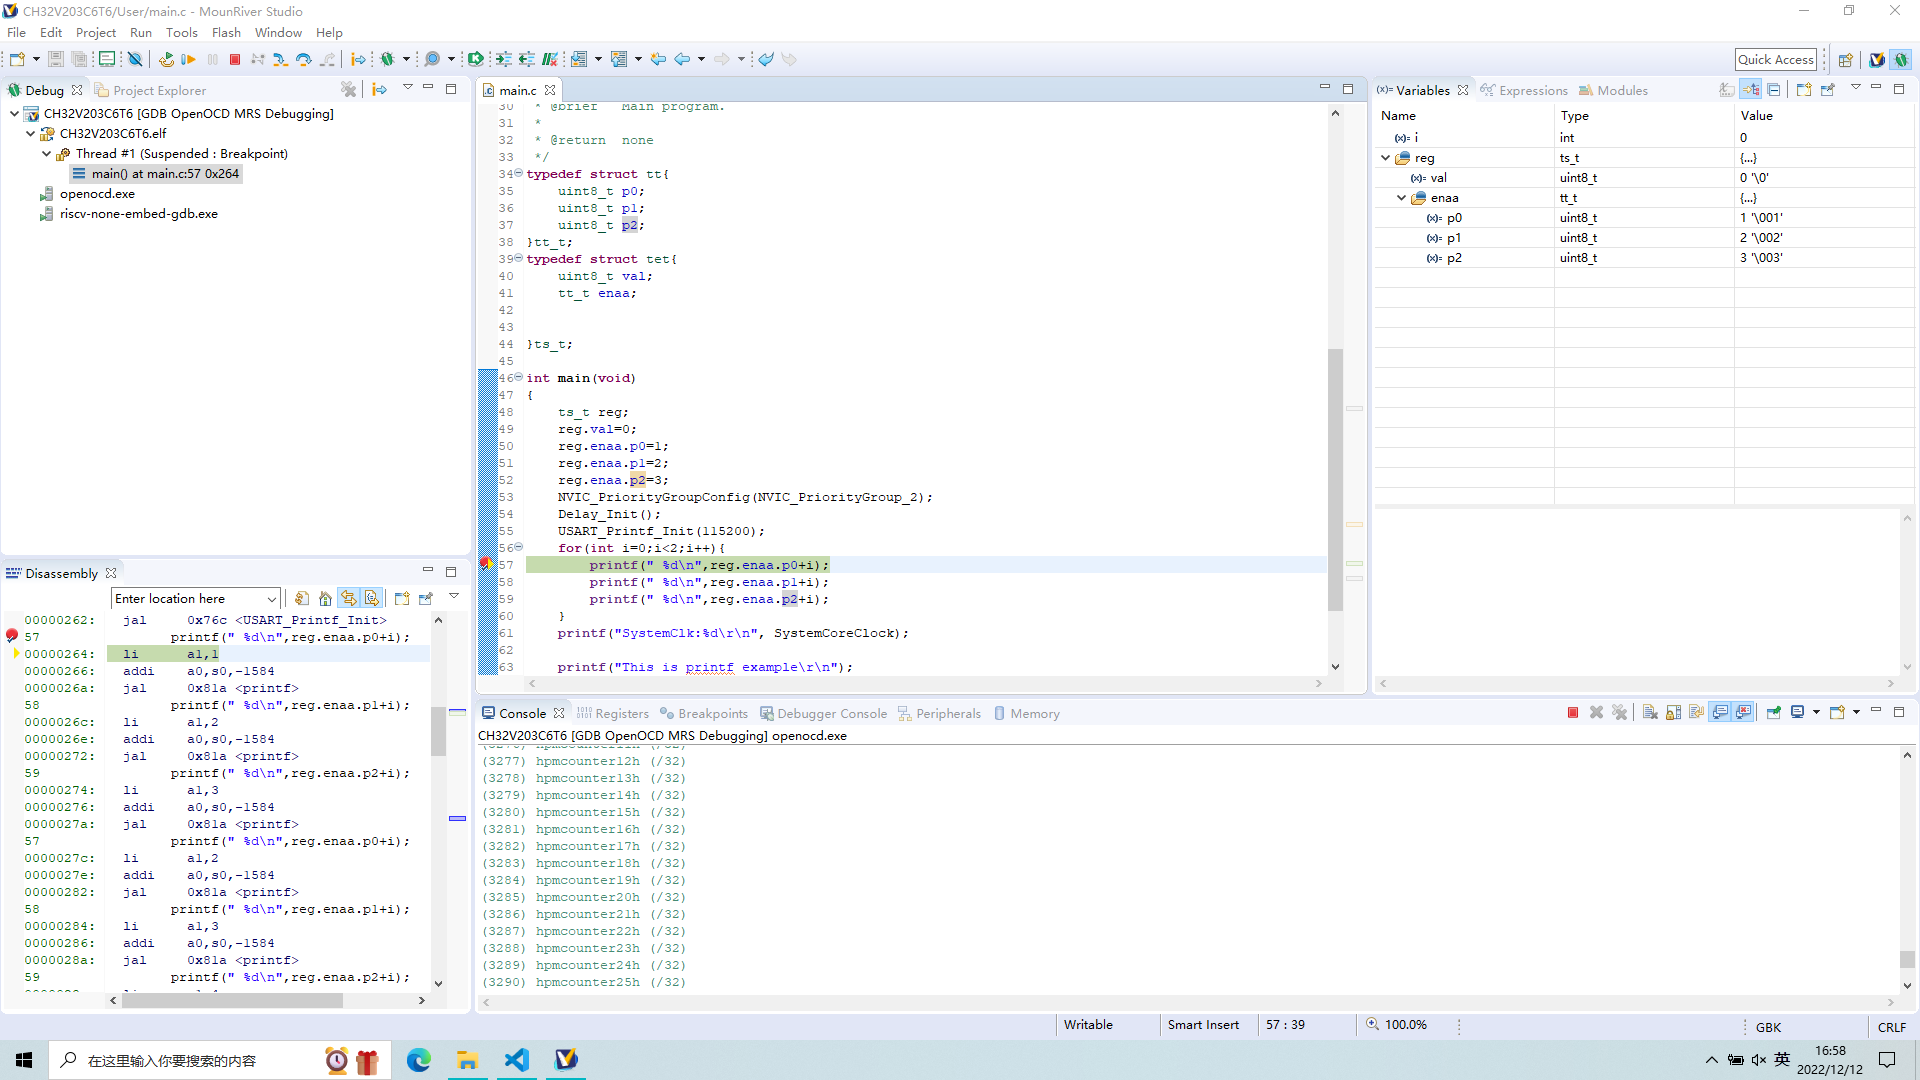Open Disassembly view menu triangle
Screen dimensions: 1920x1080
454,596
